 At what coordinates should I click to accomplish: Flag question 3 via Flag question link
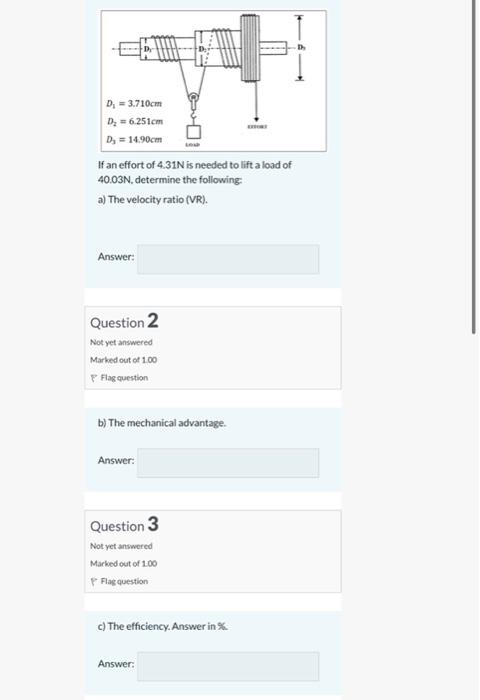124,581
